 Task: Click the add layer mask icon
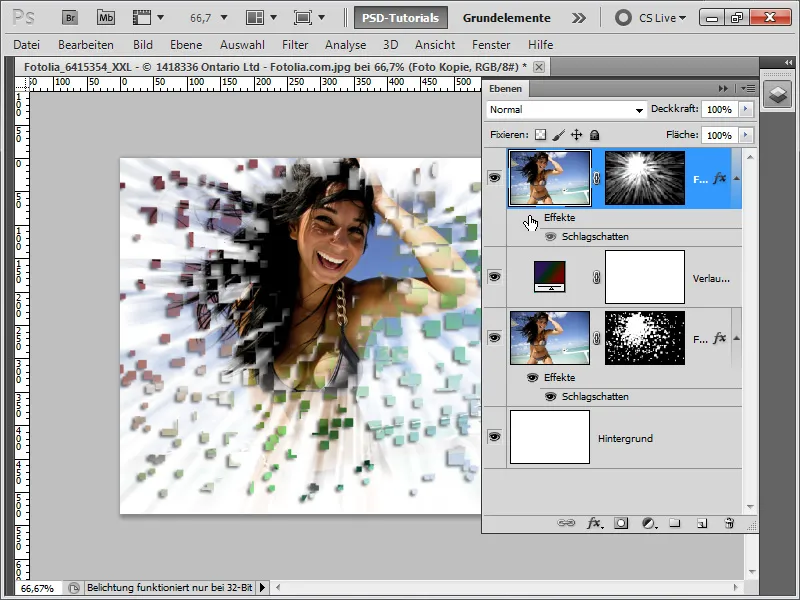pos(621,523)
